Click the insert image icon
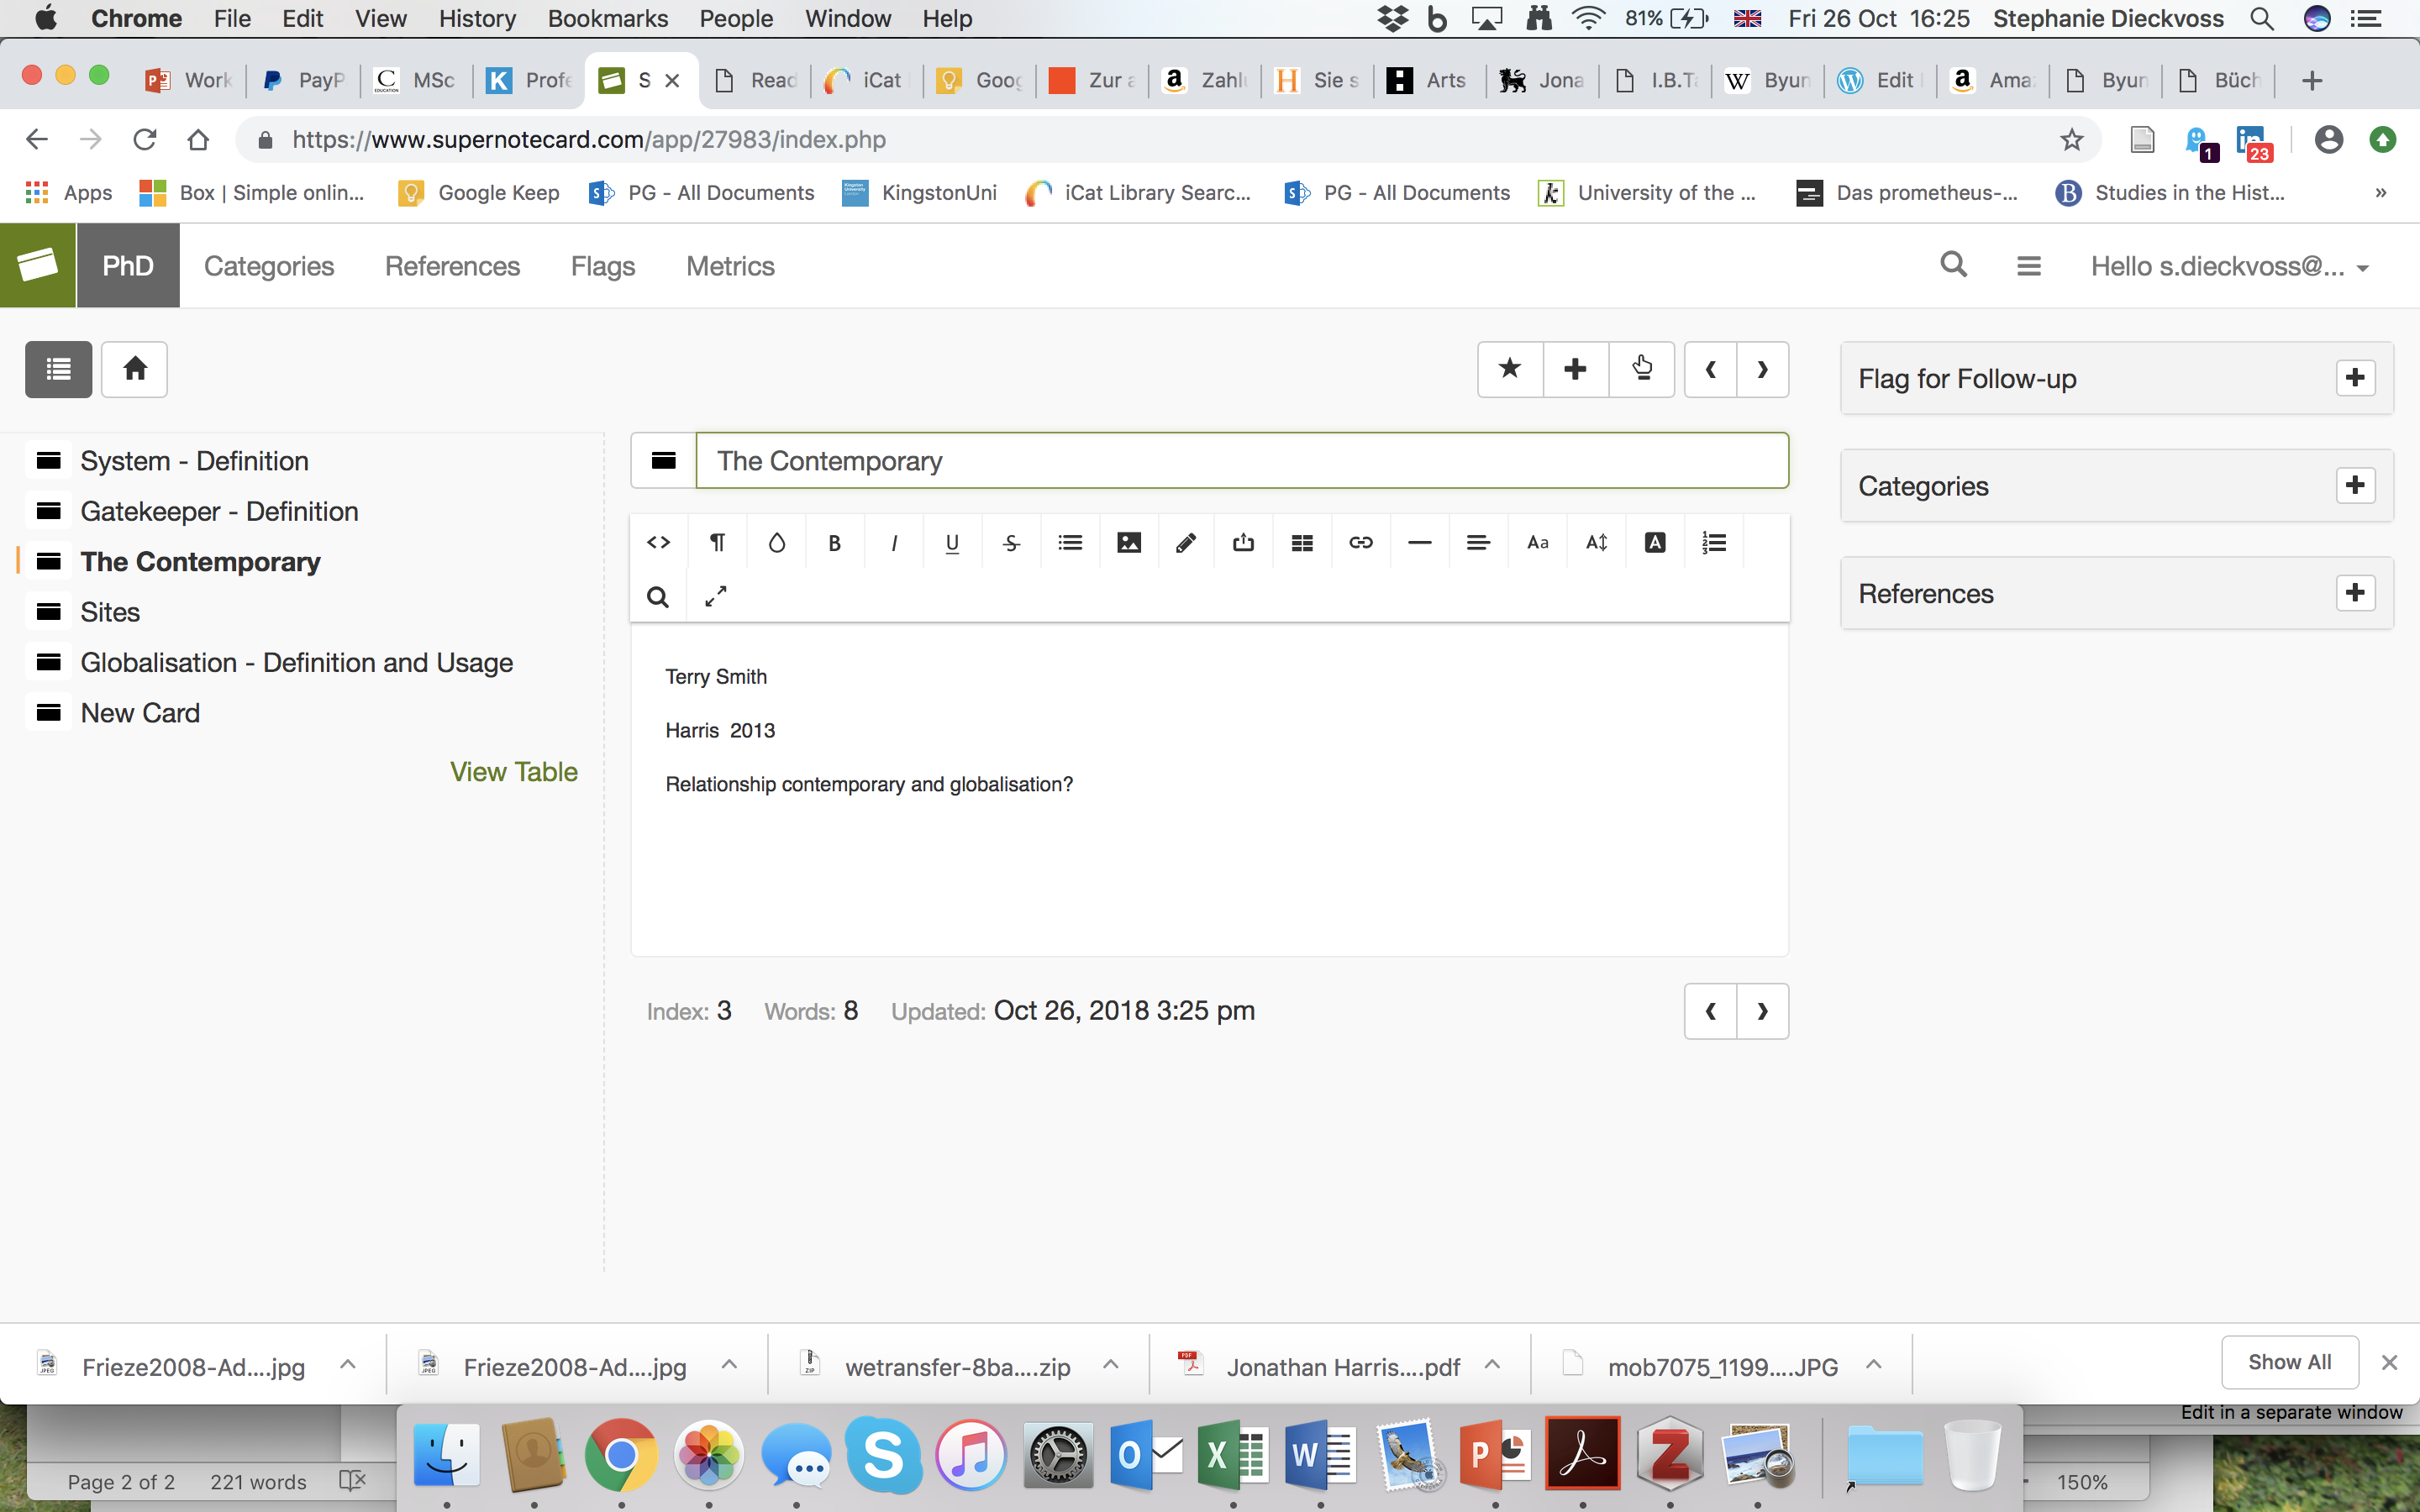 pyautogui.click(x=1128, y=542)
